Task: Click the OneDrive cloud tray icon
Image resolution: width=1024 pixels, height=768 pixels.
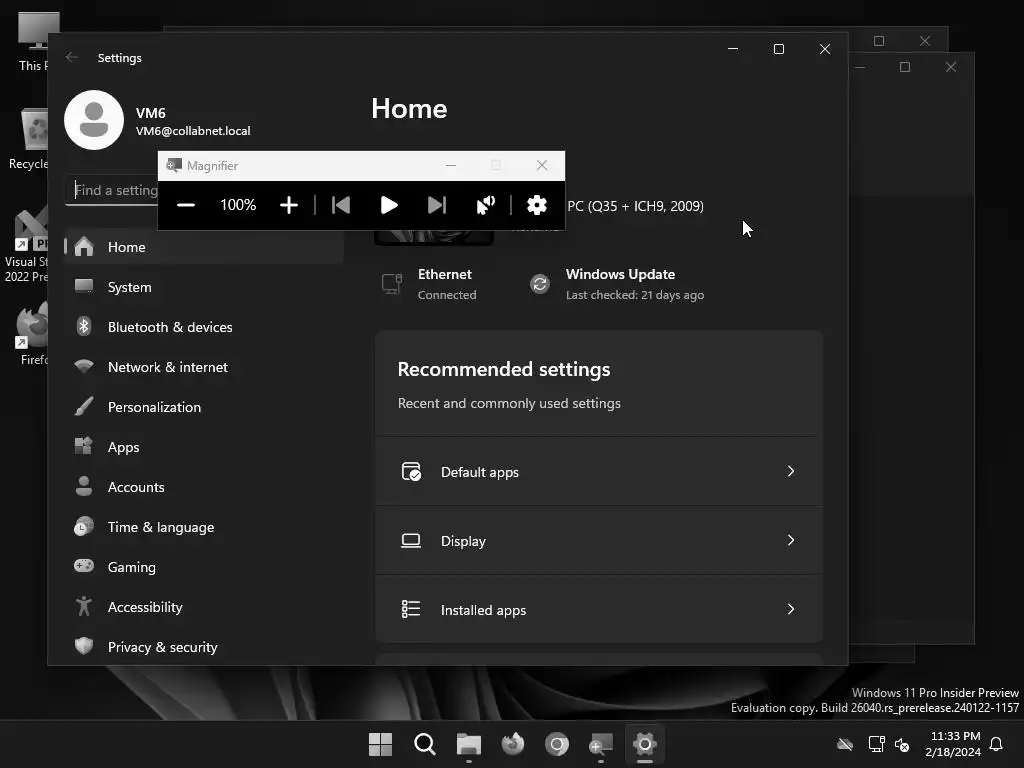Action: click(845, 744)
